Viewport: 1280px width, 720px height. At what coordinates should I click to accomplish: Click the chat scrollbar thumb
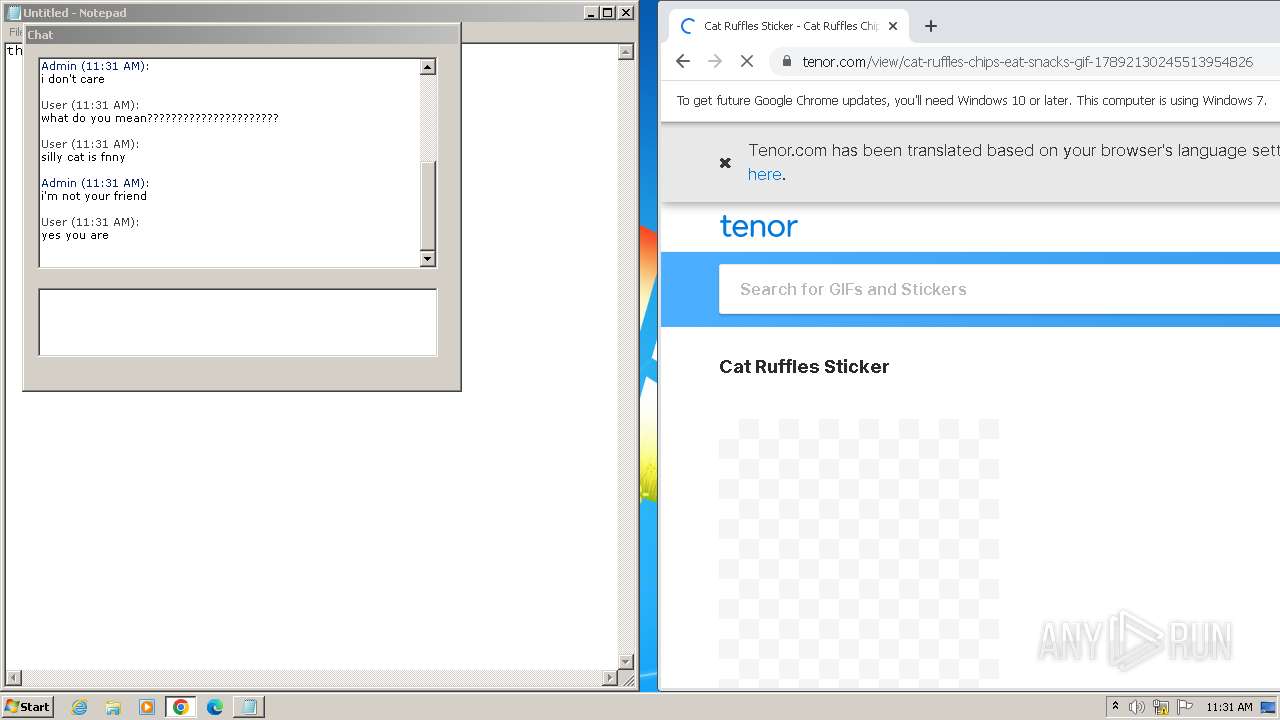point(428,205)
